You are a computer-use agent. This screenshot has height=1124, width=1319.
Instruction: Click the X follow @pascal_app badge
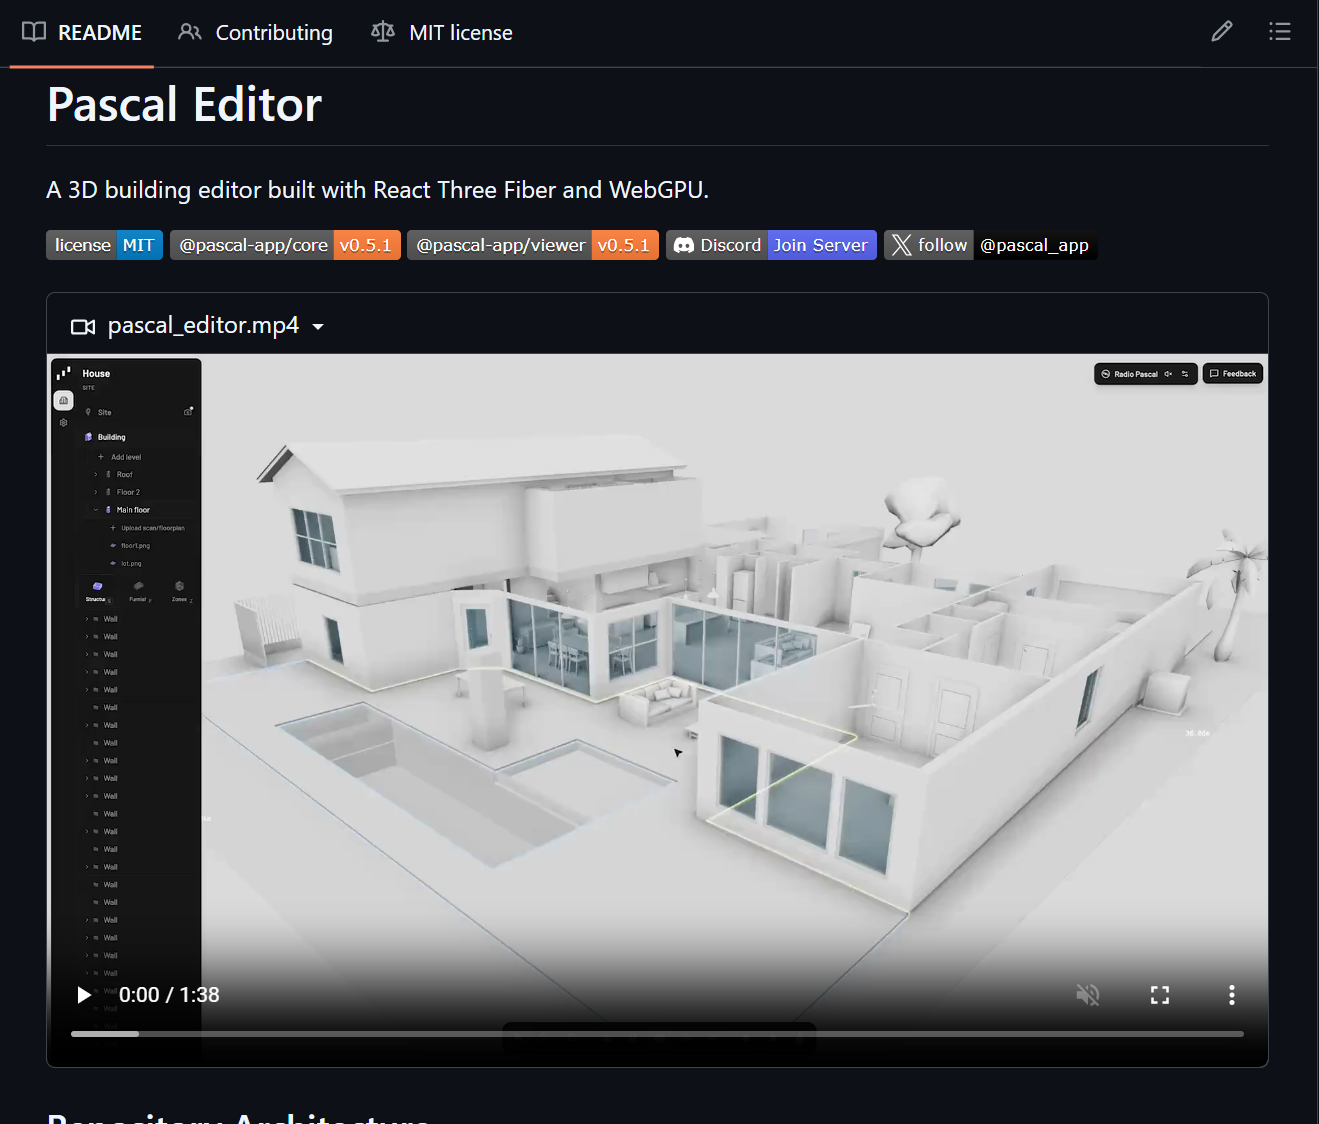point(990,245)
